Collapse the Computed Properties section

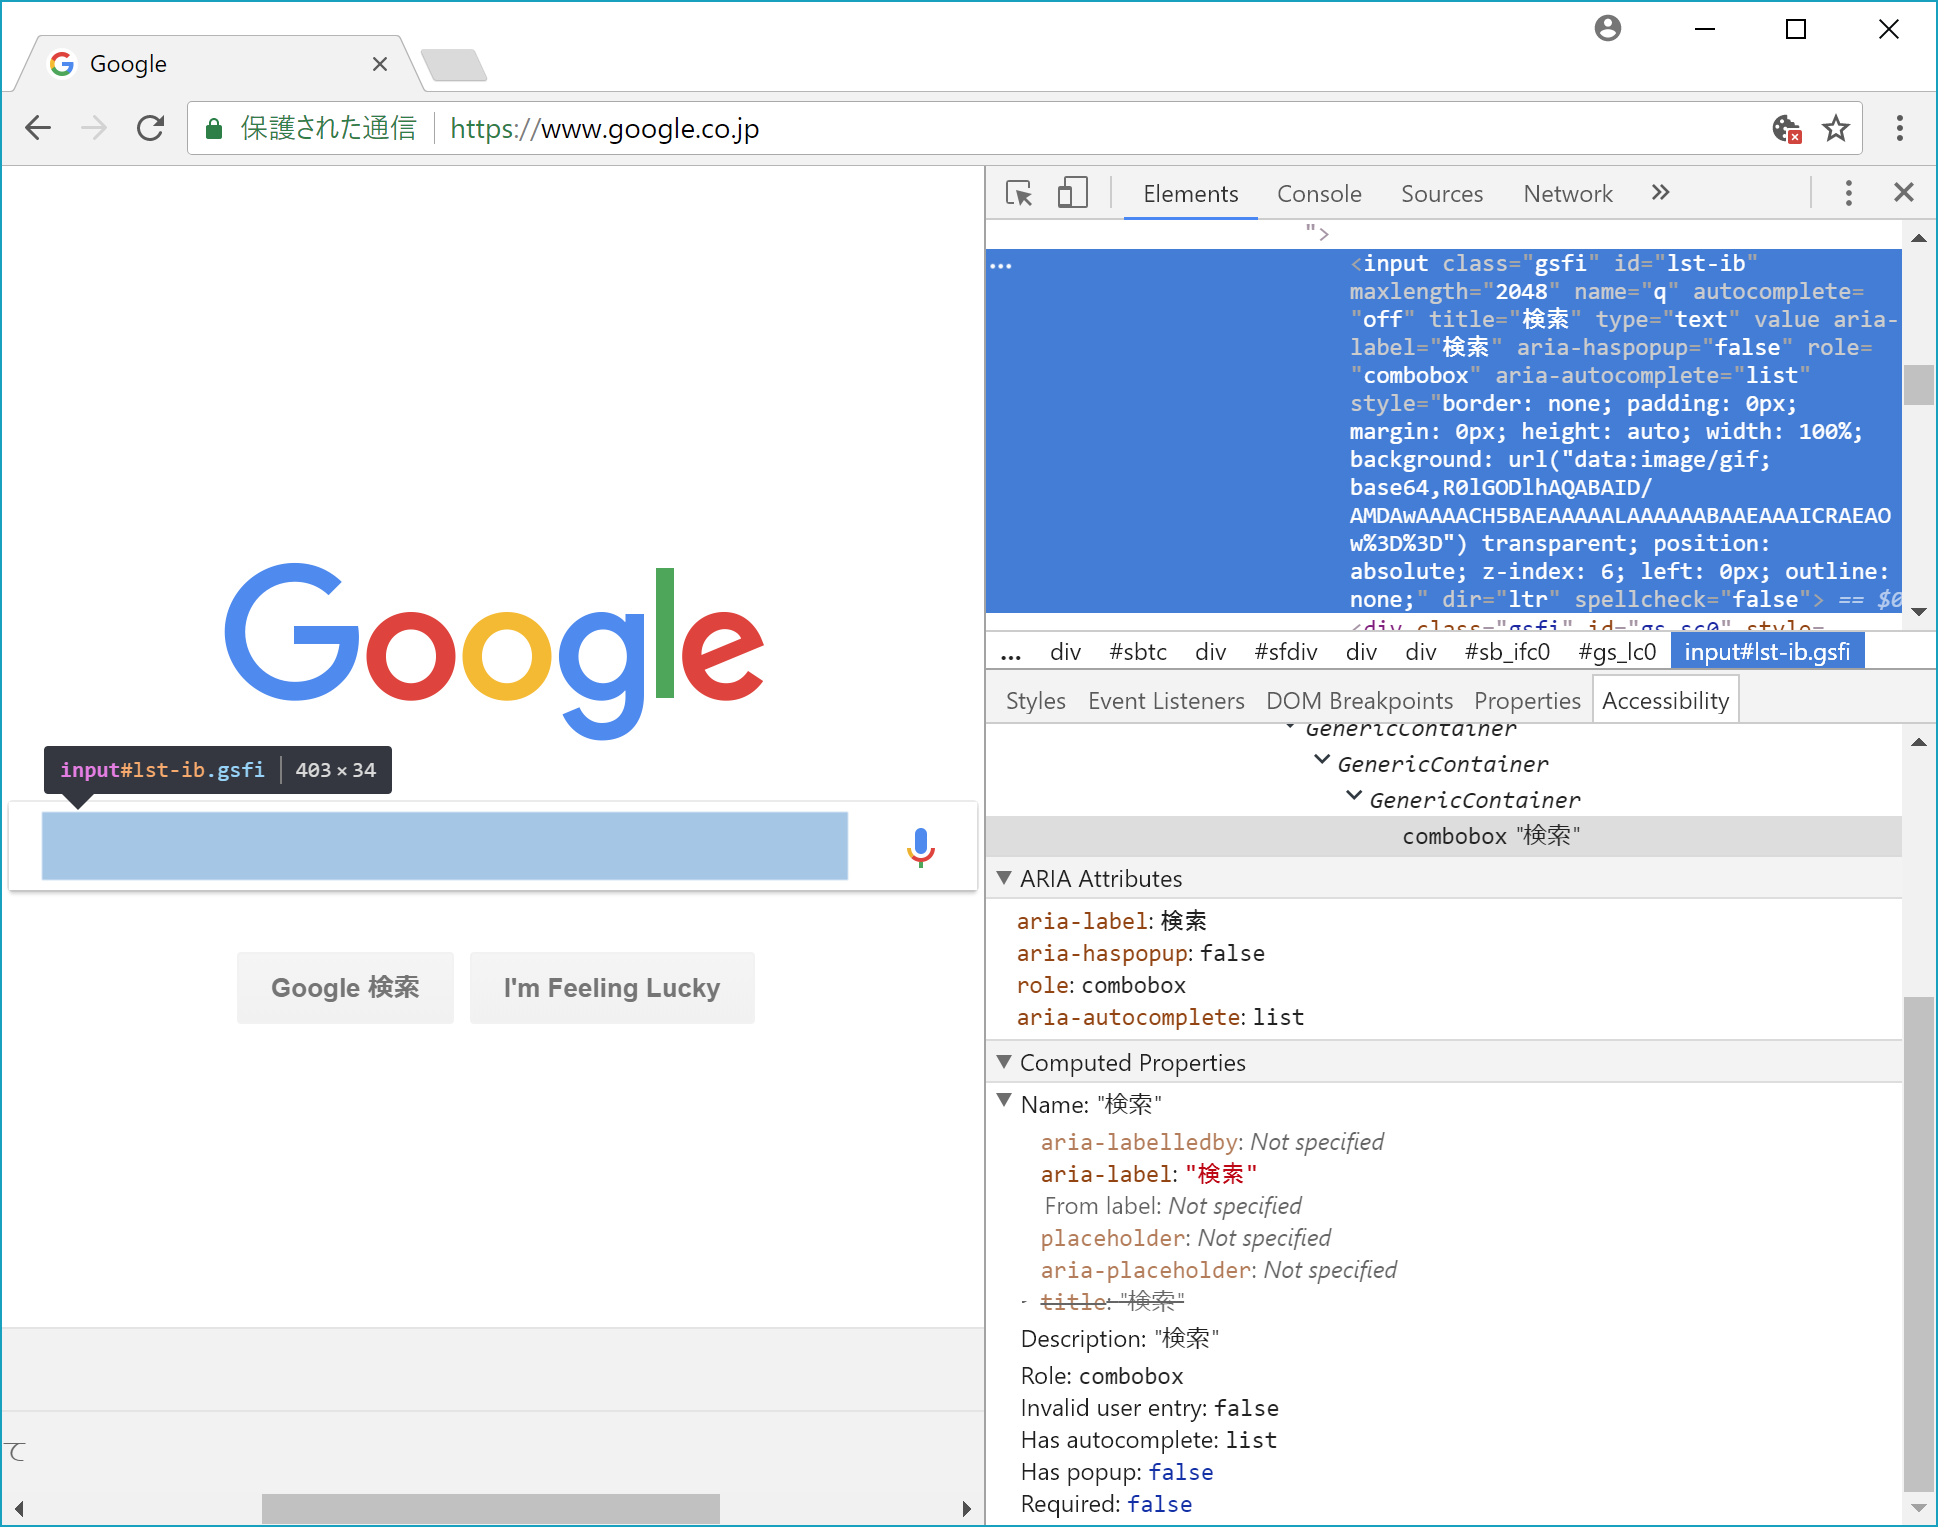coord(1004,1062)
